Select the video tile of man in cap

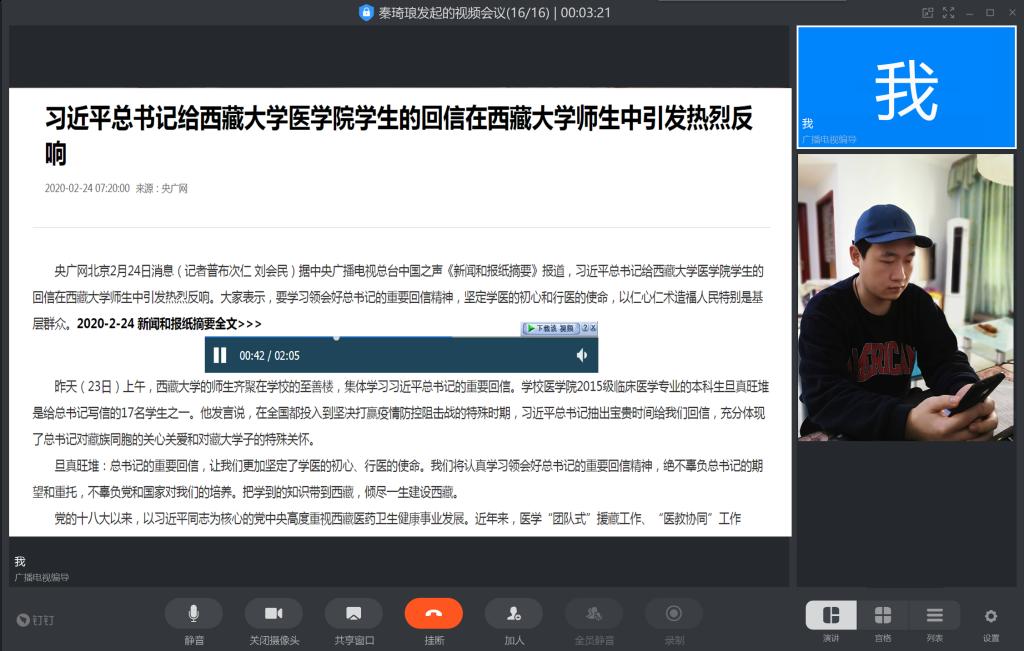906,297
